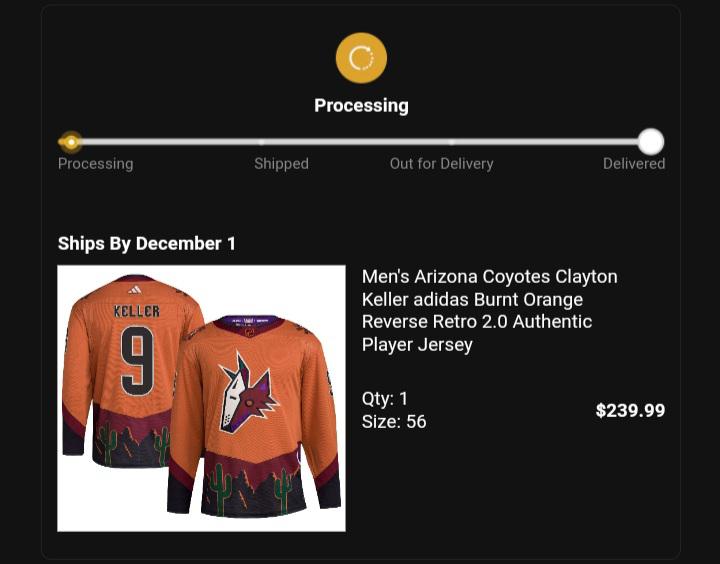Click the Out for Delivery step marker
The image size is (720, 564).
click(452, 142)
